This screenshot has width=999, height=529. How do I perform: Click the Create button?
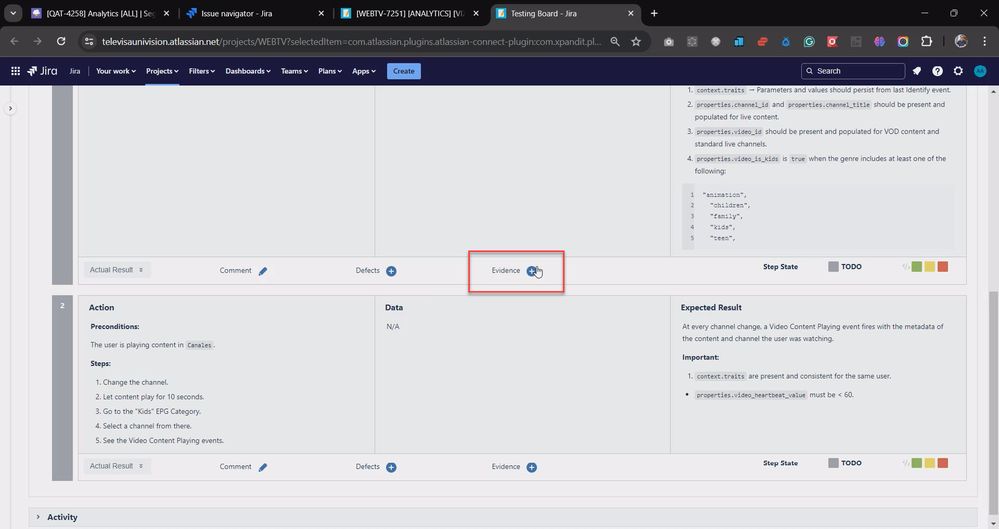point(403,71)
